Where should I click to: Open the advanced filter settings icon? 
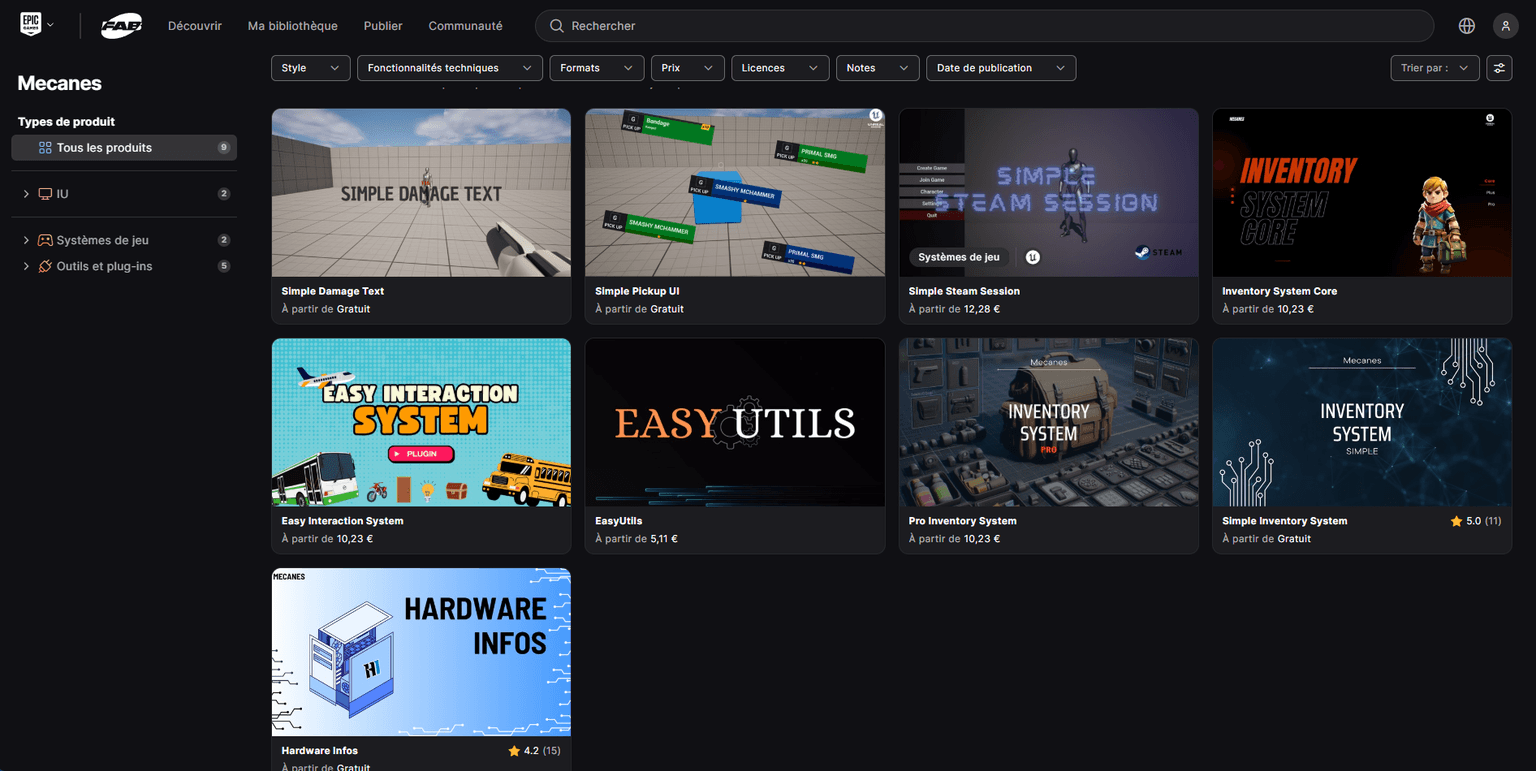coord(1499,68)
